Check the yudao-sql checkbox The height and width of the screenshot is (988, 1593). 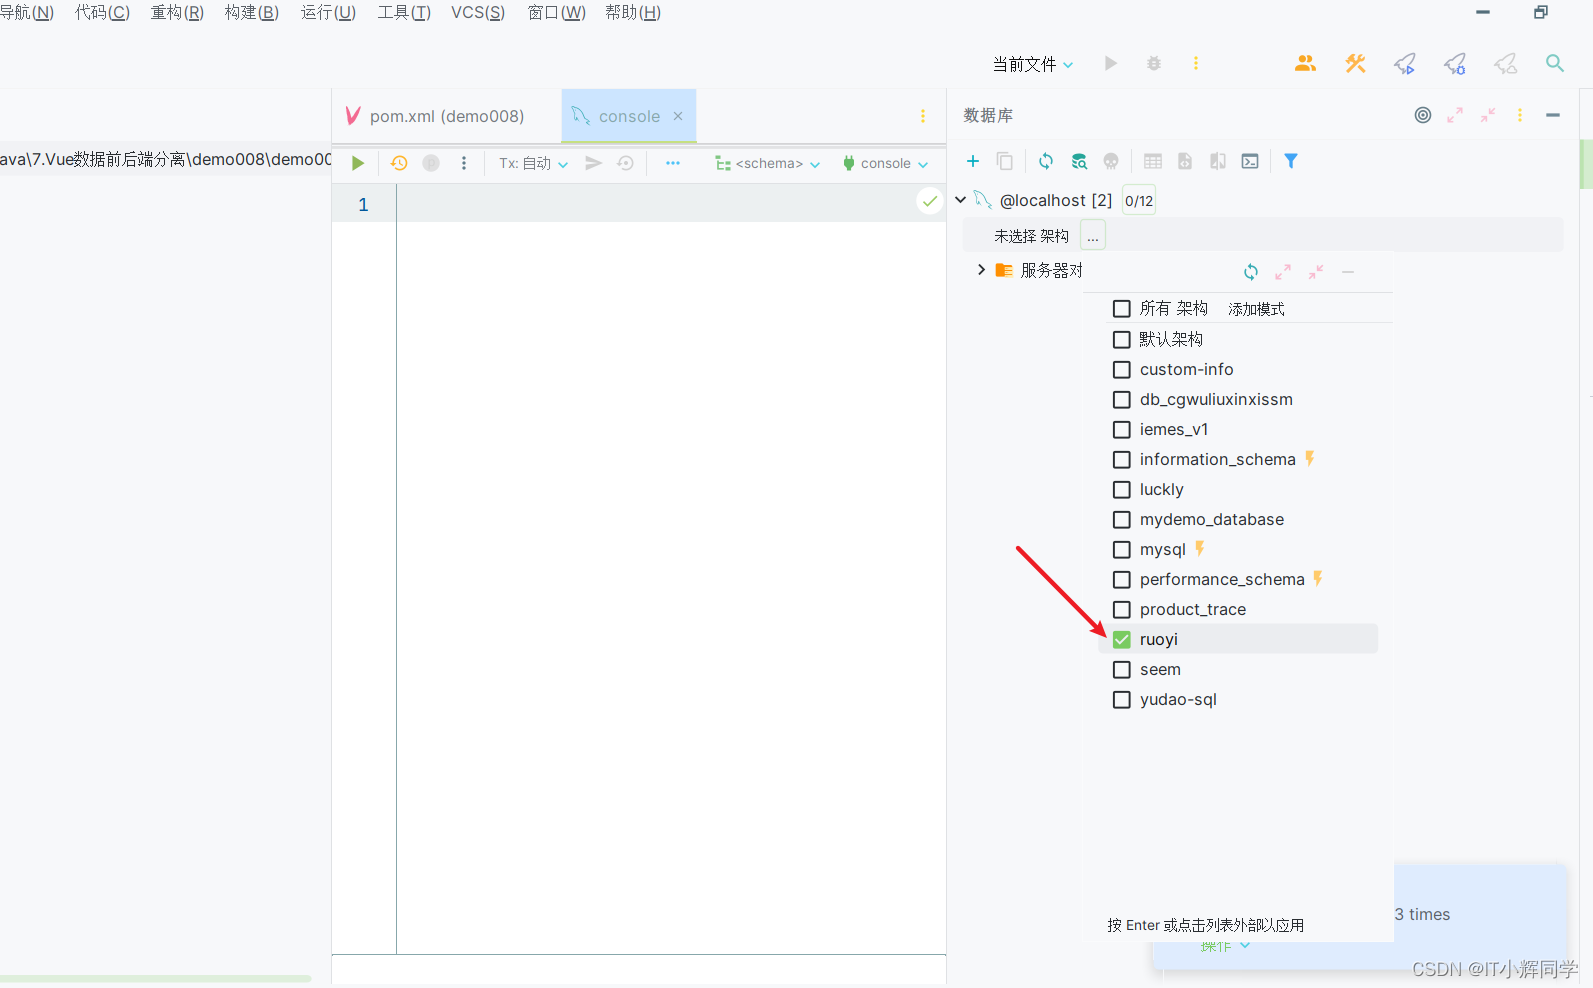tap(1122, 700)
